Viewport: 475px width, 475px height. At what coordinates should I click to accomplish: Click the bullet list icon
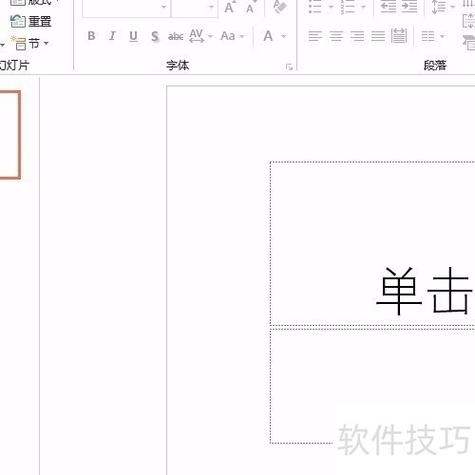(x=315, y=7)
